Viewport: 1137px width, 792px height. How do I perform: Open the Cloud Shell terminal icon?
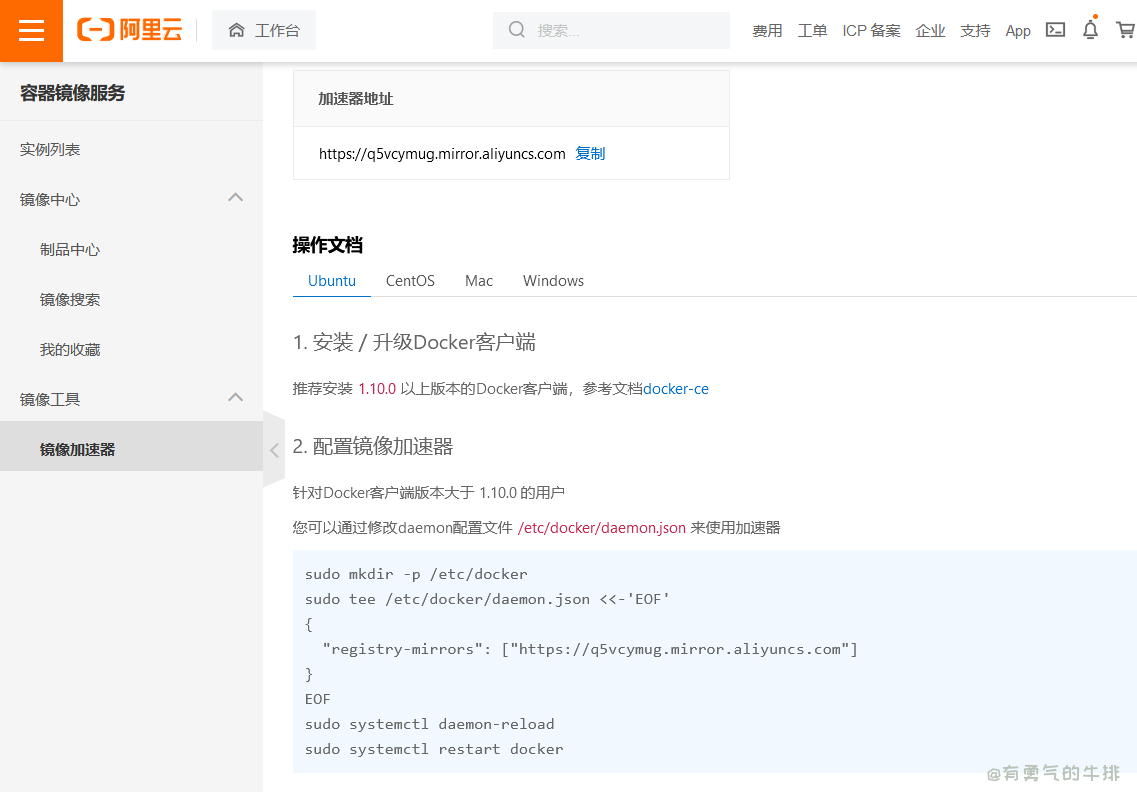pos(1055,30)
